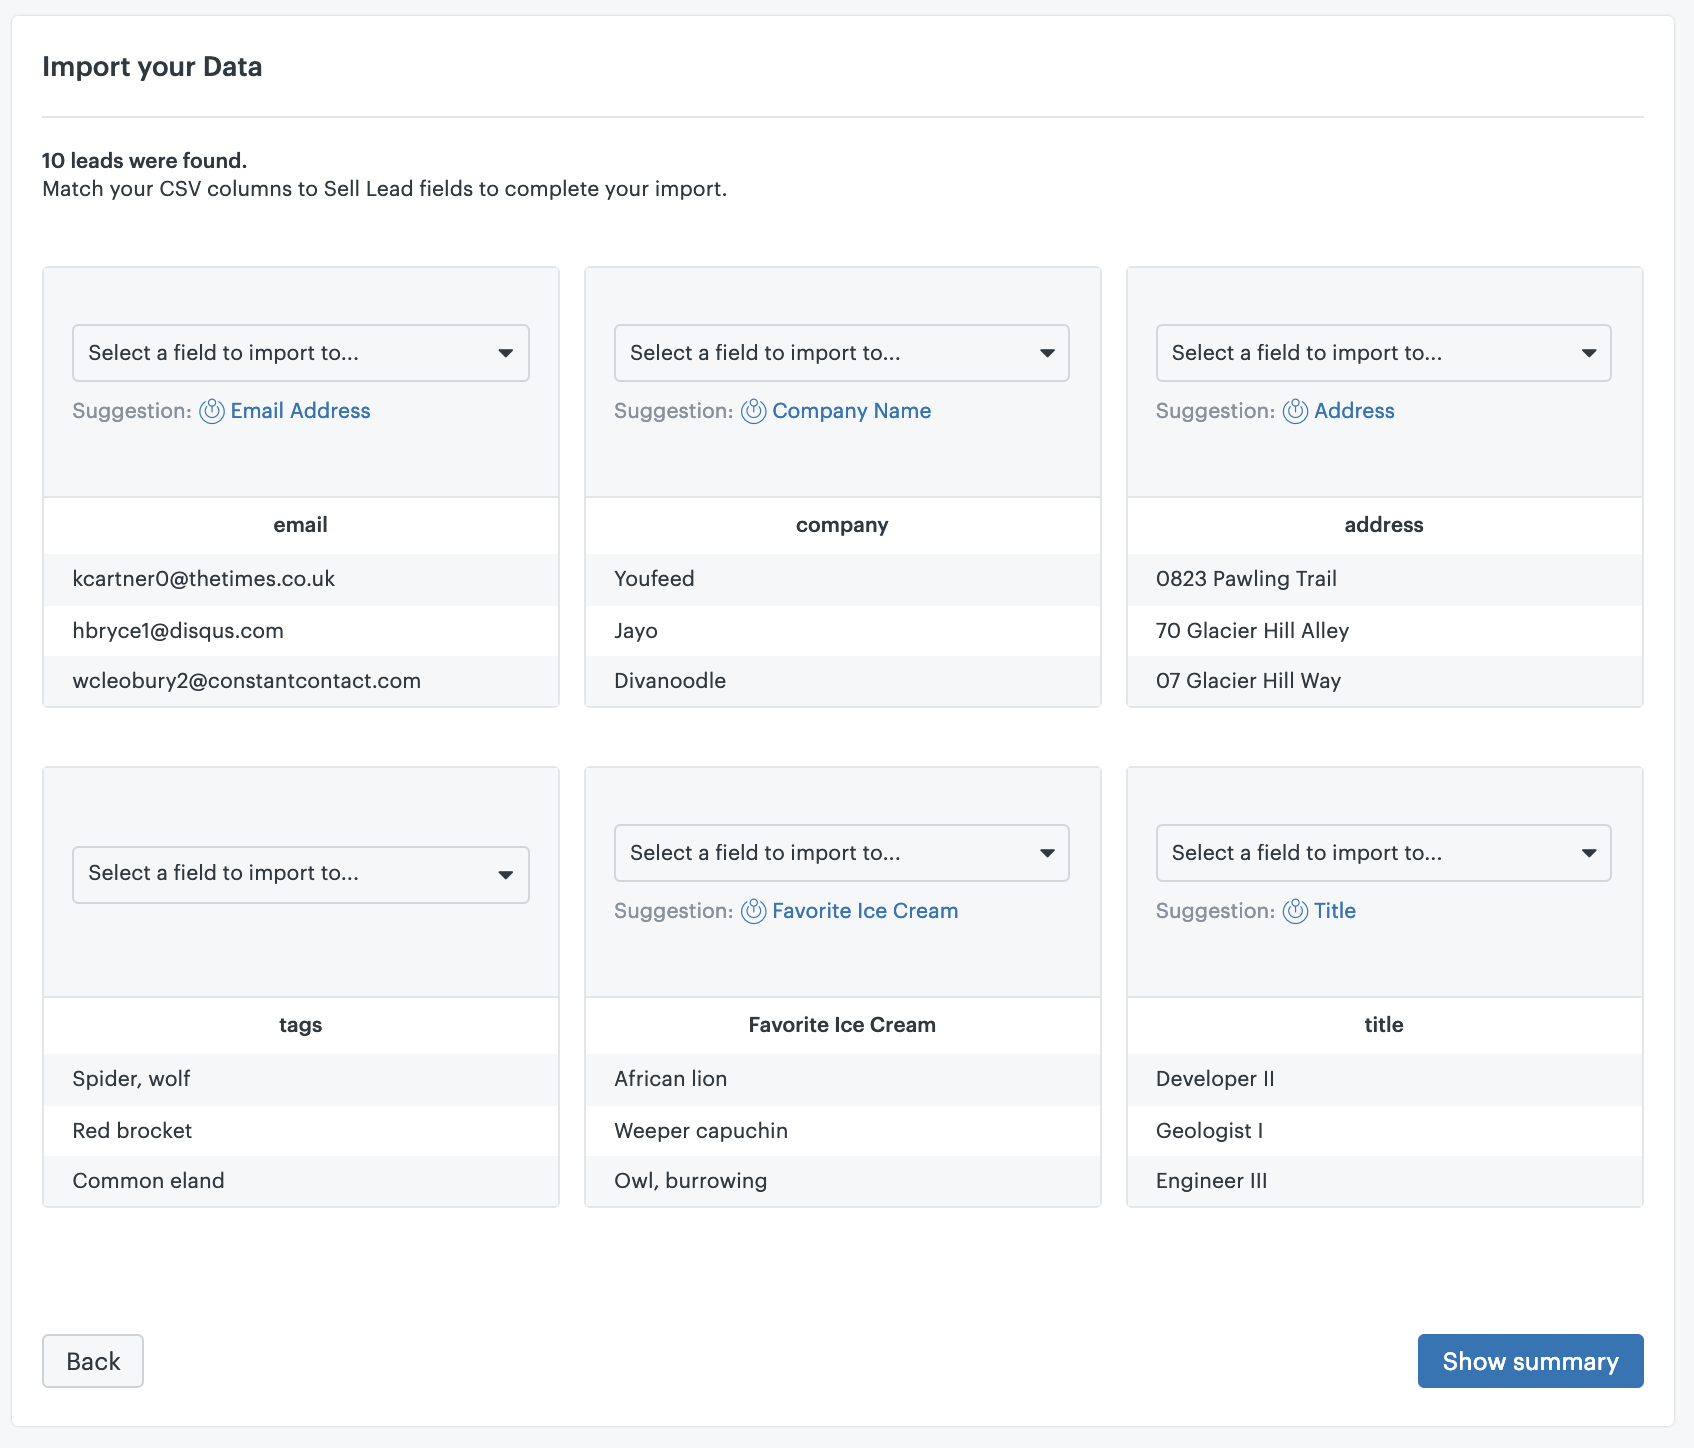Click the Divanoodle company cell

(842, 681)
